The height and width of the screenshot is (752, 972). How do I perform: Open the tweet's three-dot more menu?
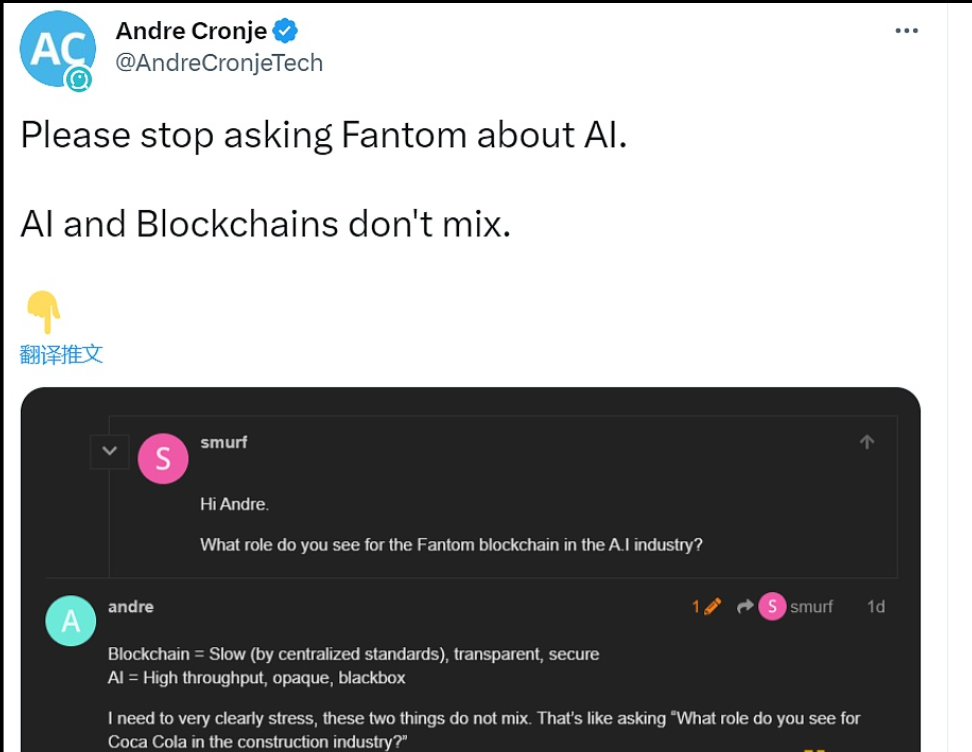tap(906, 31)
